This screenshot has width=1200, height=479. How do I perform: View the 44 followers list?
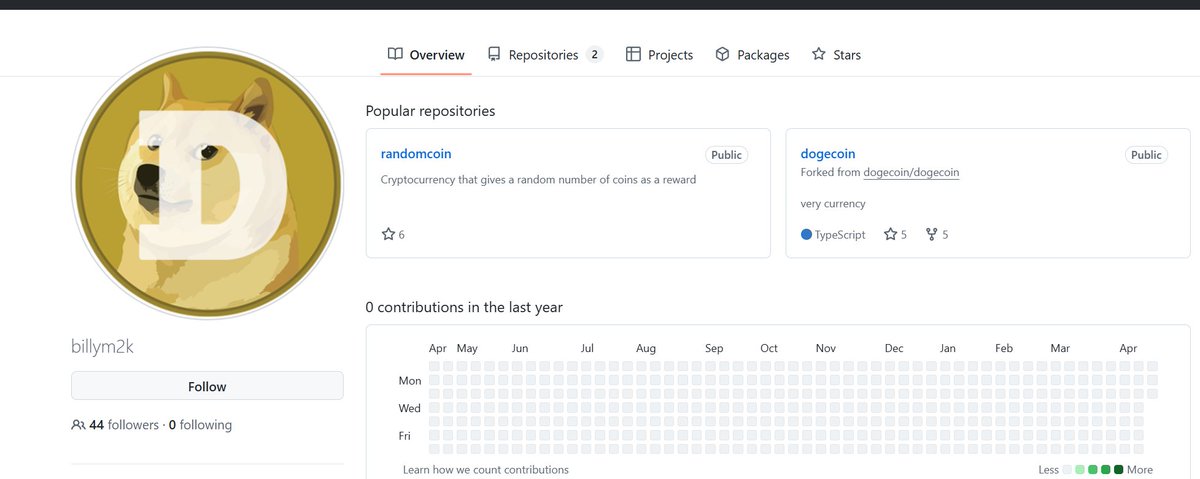124,425
